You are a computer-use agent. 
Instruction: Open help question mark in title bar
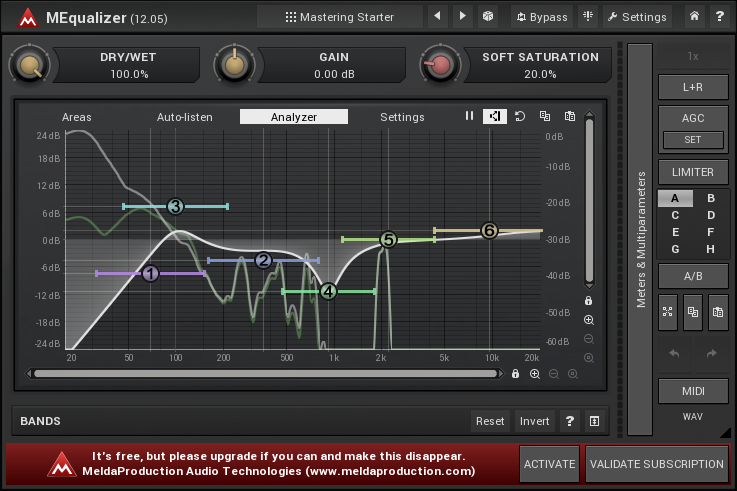pos(719,16)
